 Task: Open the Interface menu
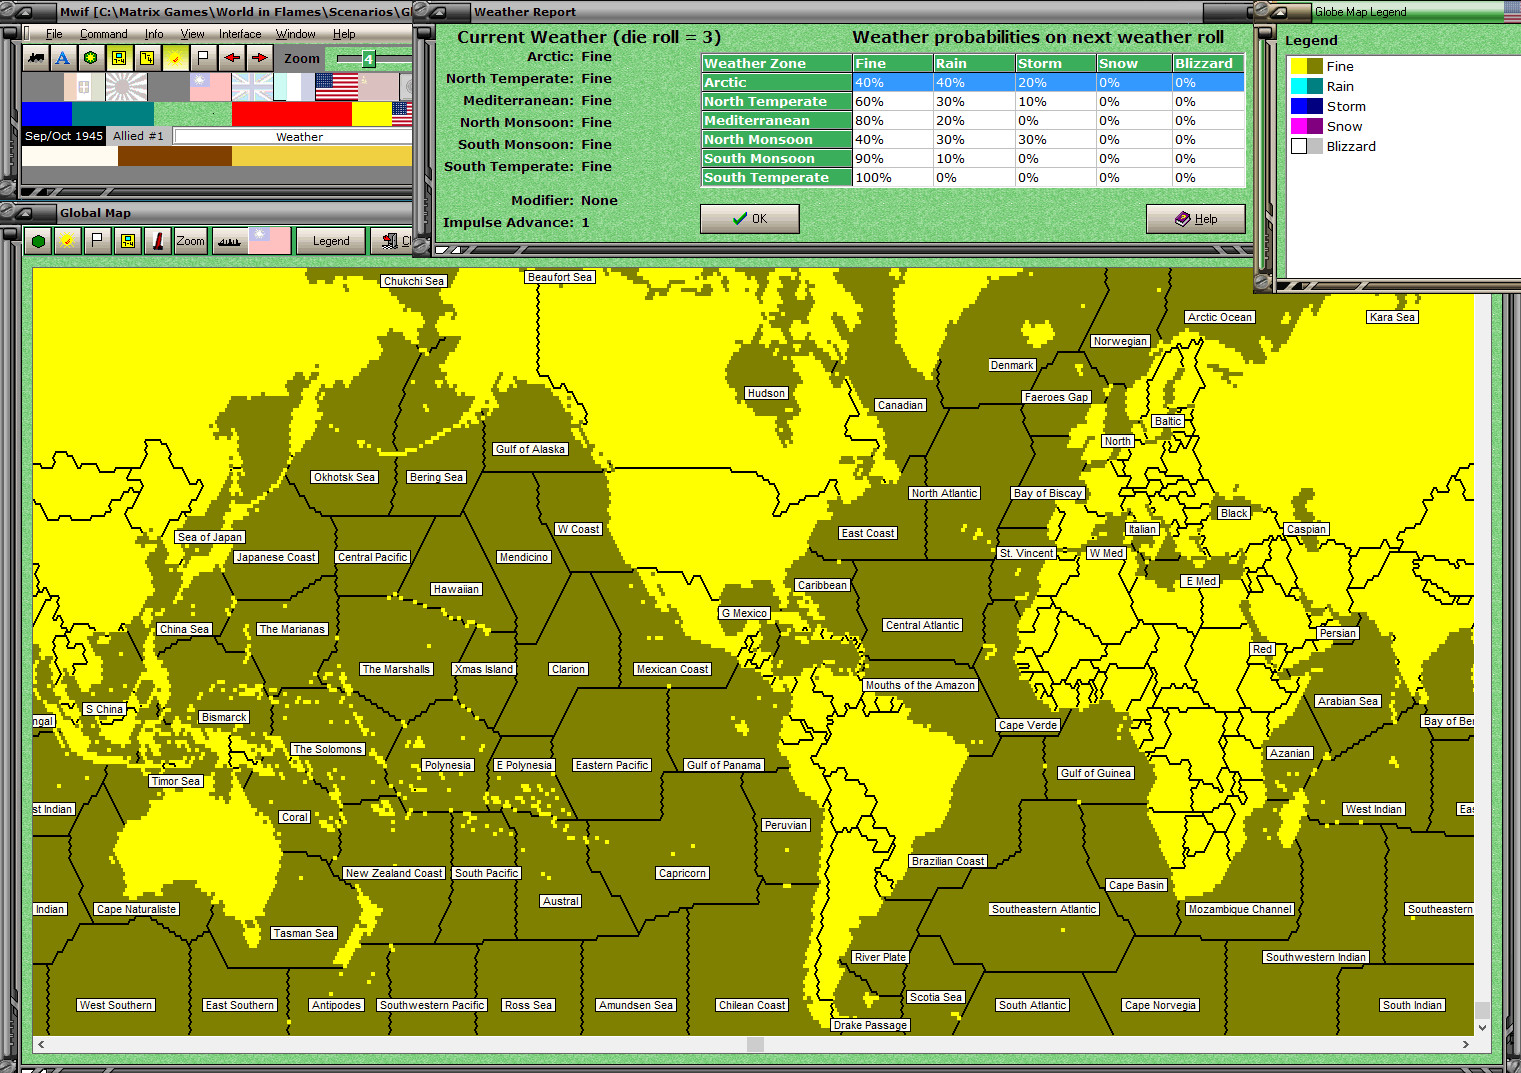coord(240,34)
